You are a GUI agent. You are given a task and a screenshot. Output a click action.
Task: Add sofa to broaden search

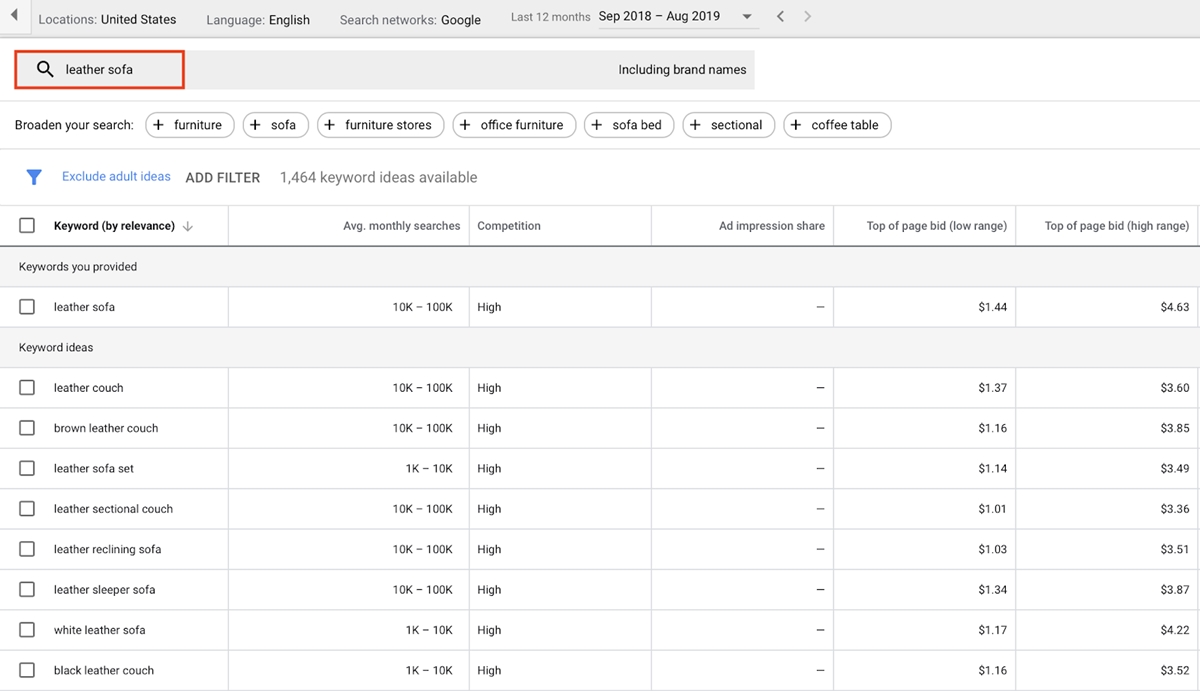coord(275,125)
